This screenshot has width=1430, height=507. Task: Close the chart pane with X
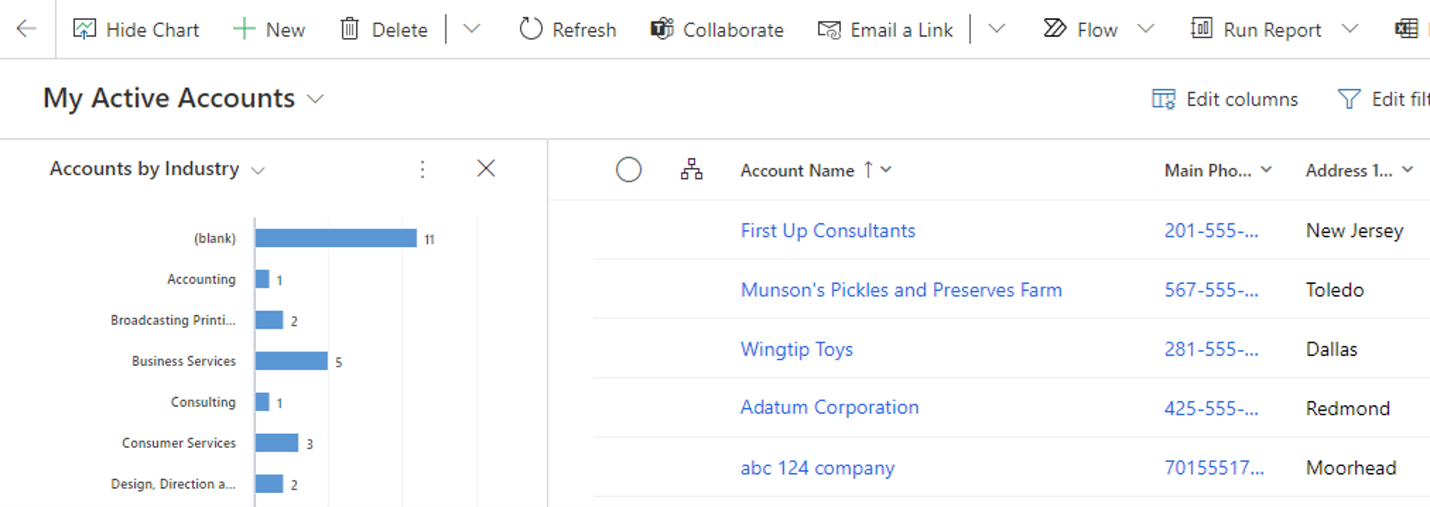pyautogui.click(x=486, y=168)
